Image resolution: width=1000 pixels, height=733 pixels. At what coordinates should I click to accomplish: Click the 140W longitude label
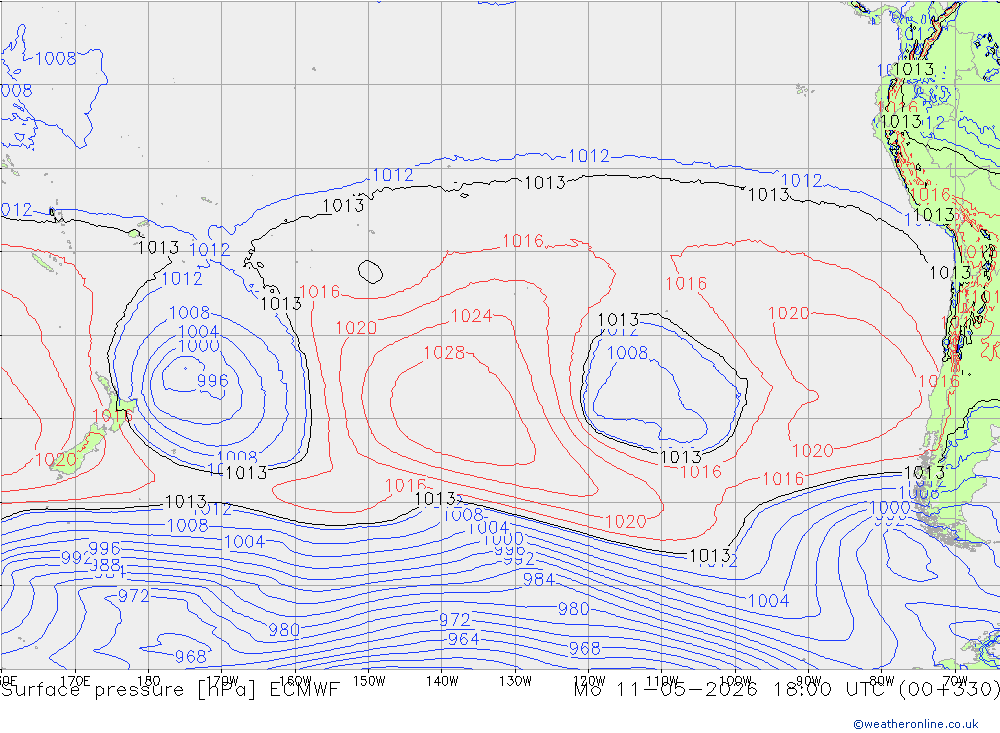coord(442,681)
